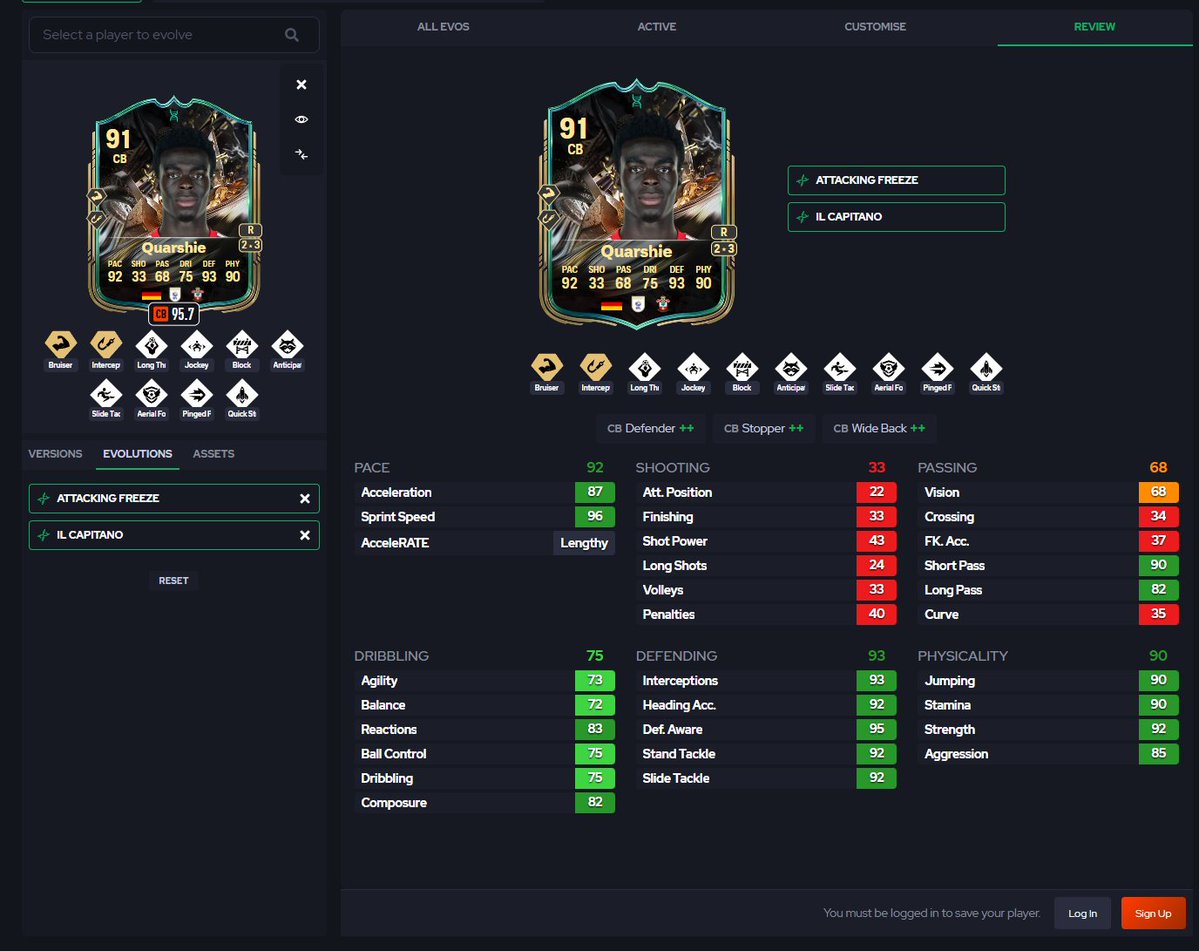The width and height of the screenshot is (1199, 951).
Task: Focus the Select a player search field
Action: click(x=174, y=35)
